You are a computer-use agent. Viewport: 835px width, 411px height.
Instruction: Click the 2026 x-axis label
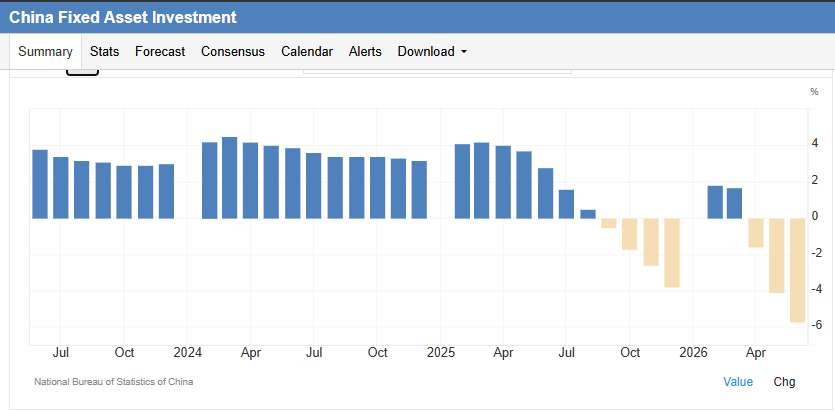(693, 352)
